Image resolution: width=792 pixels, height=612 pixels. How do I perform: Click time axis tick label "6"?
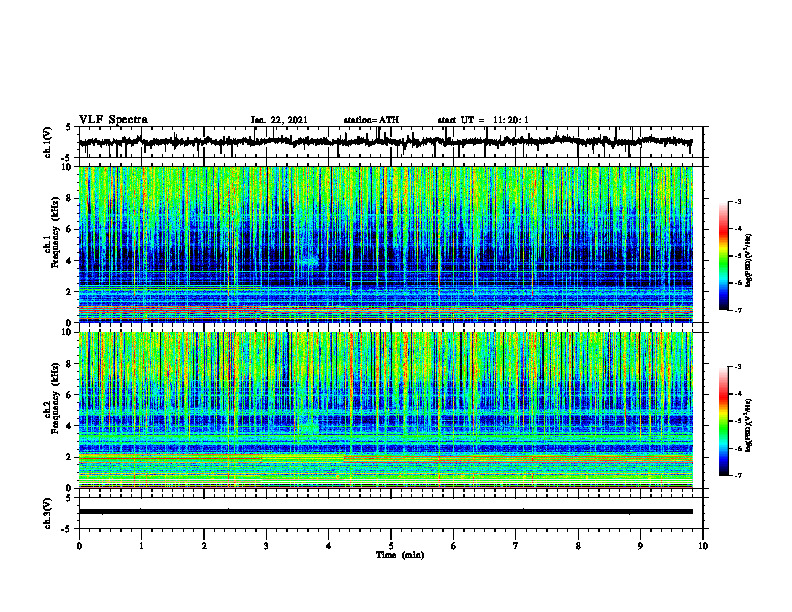[x=454, y=546]
